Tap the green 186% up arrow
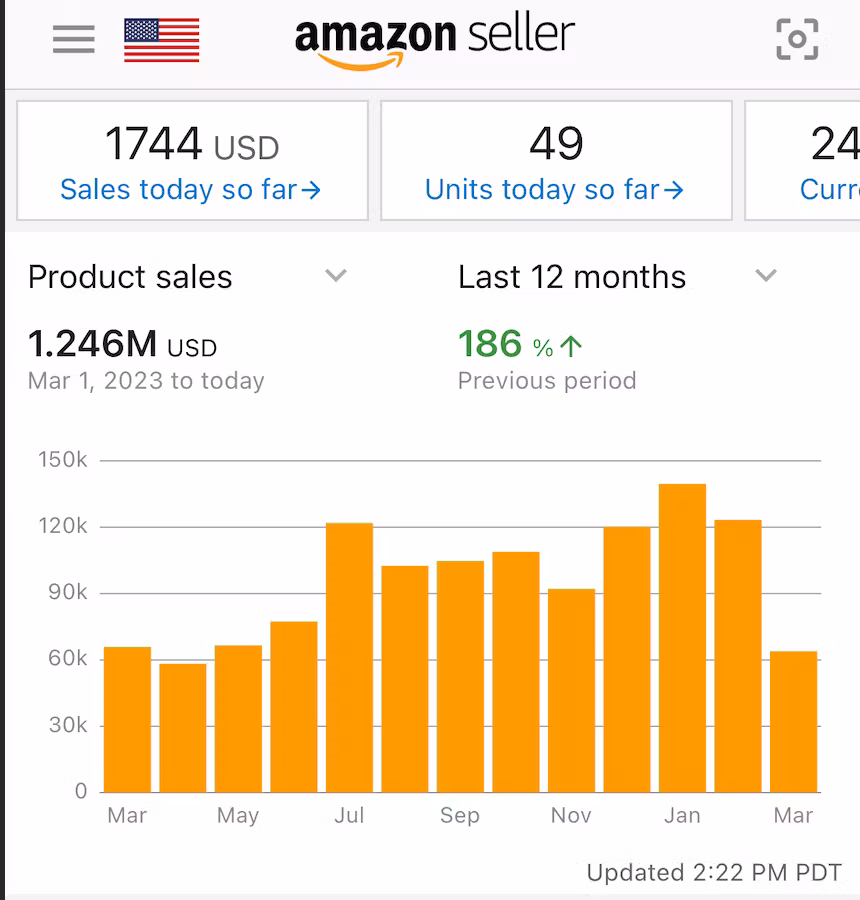Viewport: 860px width, 900px height. click(x=571, y=346)
